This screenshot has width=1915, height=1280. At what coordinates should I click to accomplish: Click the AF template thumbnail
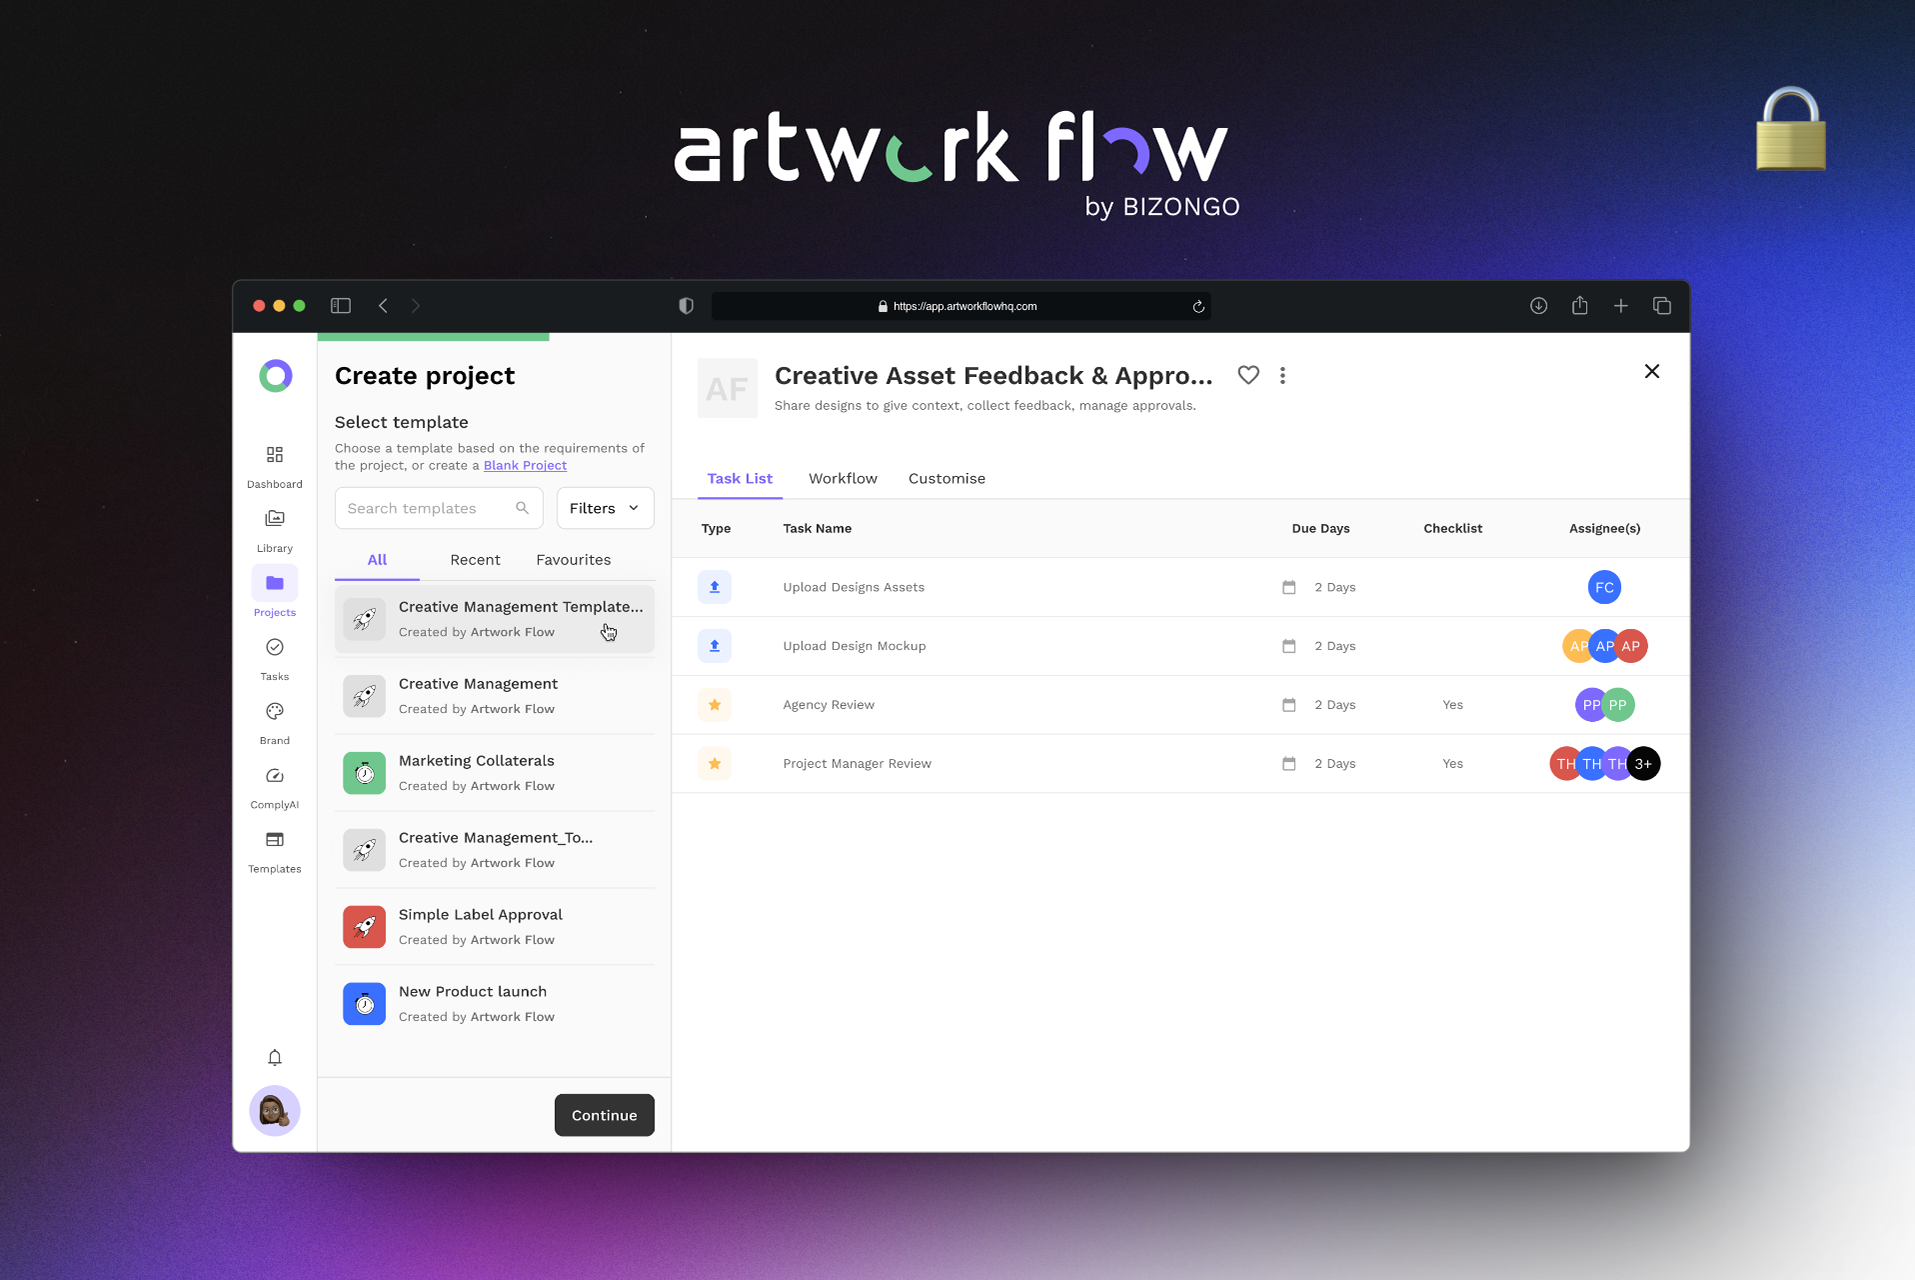[x=727, y=388]
